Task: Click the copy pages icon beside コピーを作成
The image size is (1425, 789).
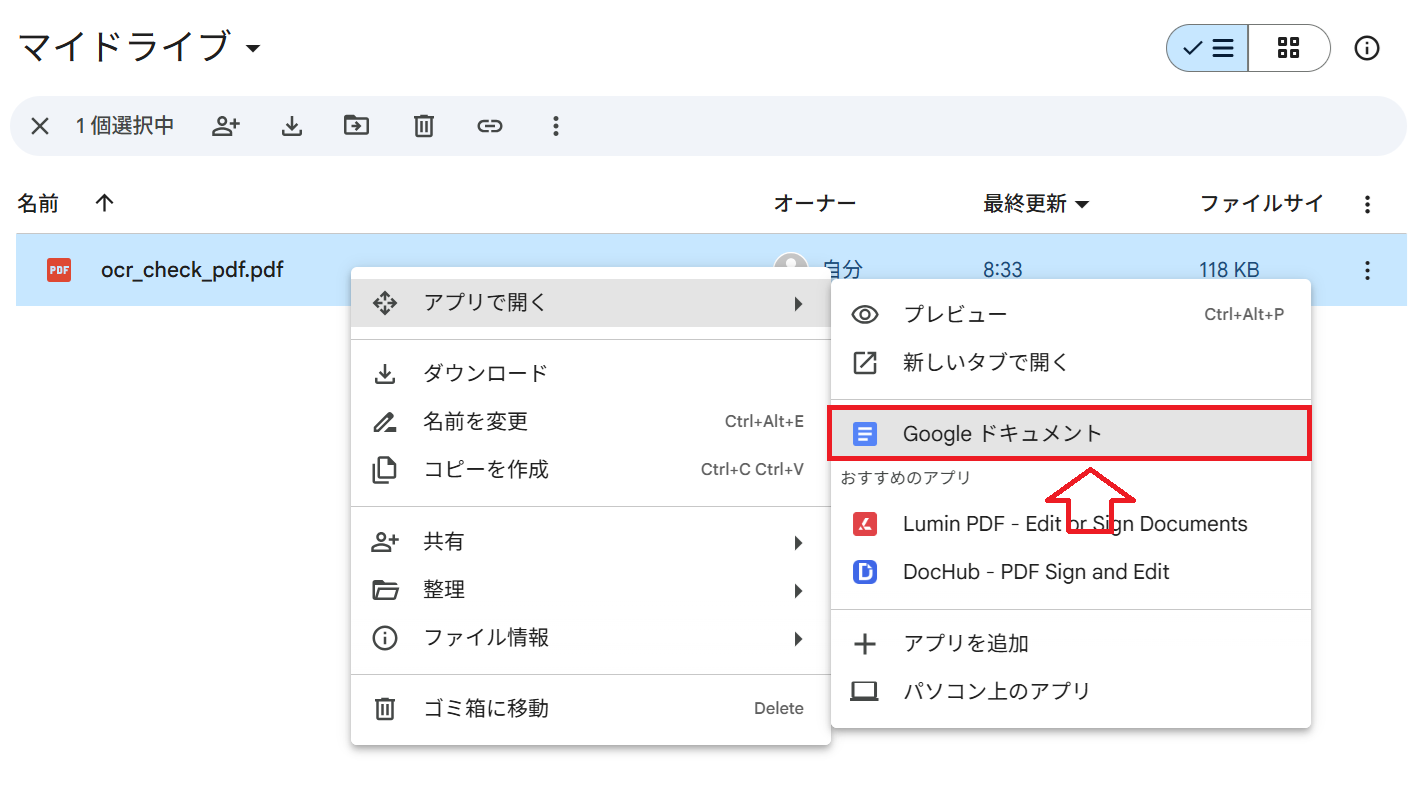Action: coord(385,470)
